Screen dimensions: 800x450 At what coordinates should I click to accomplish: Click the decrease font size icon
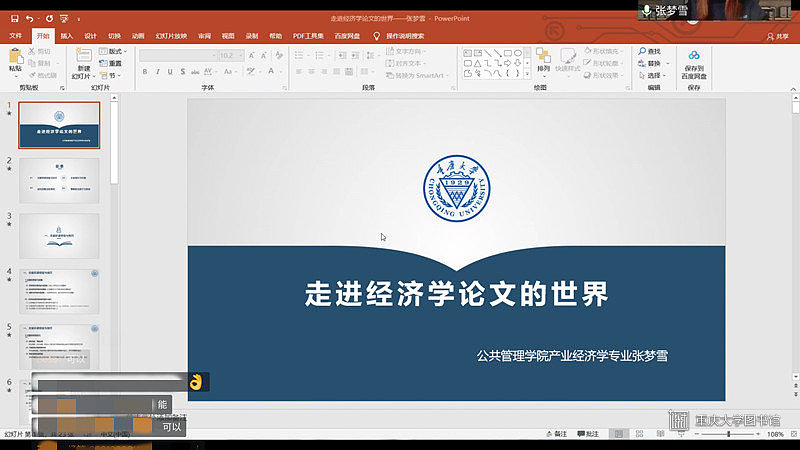point(264,55)
